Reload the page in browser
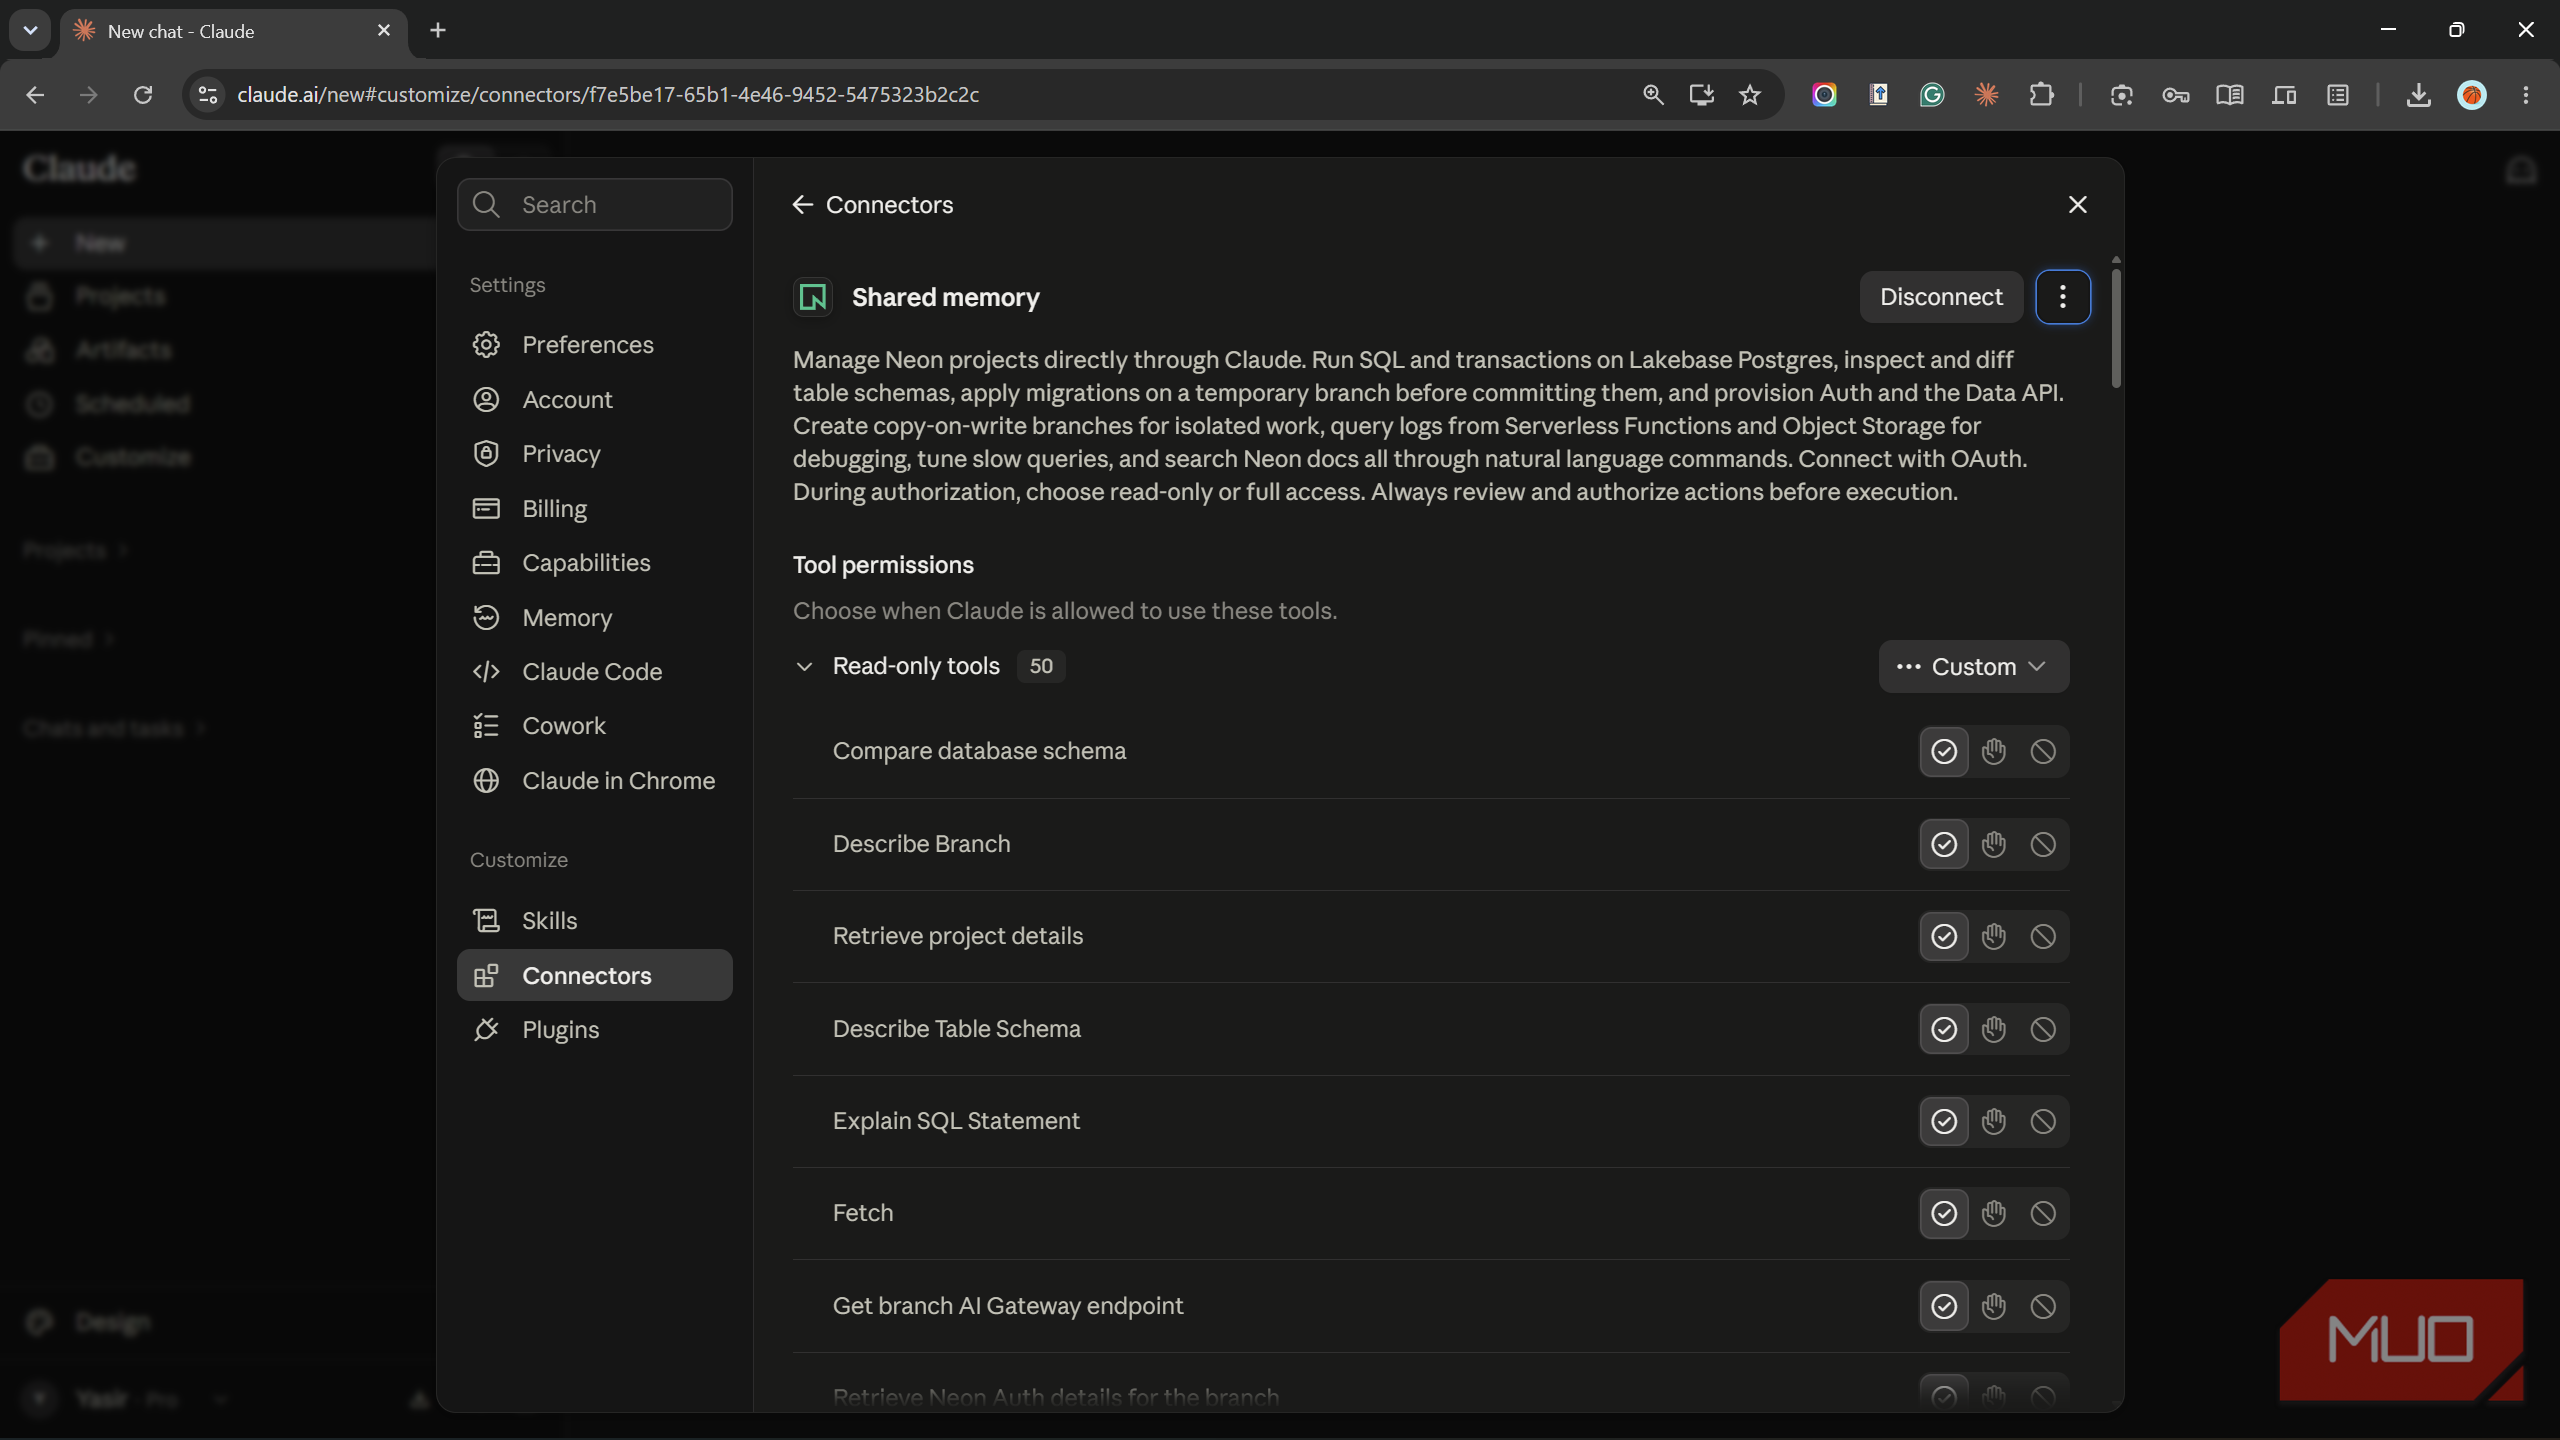 [143, 95]
